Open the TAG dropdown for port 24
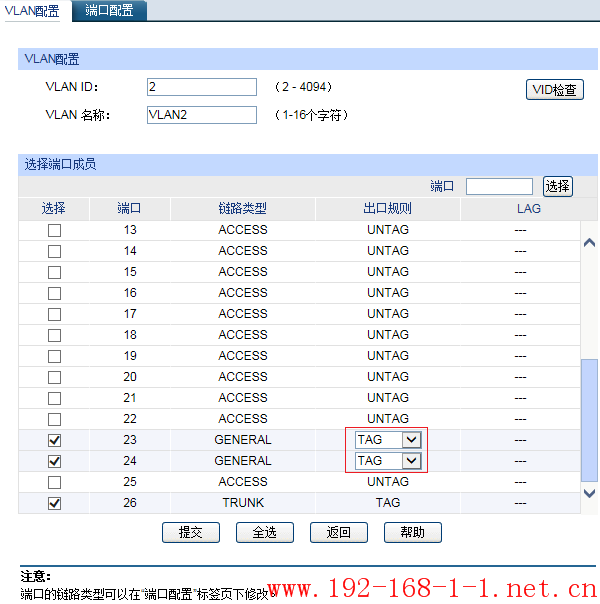This screenshot has width=600, height=604. coord(388,461)
